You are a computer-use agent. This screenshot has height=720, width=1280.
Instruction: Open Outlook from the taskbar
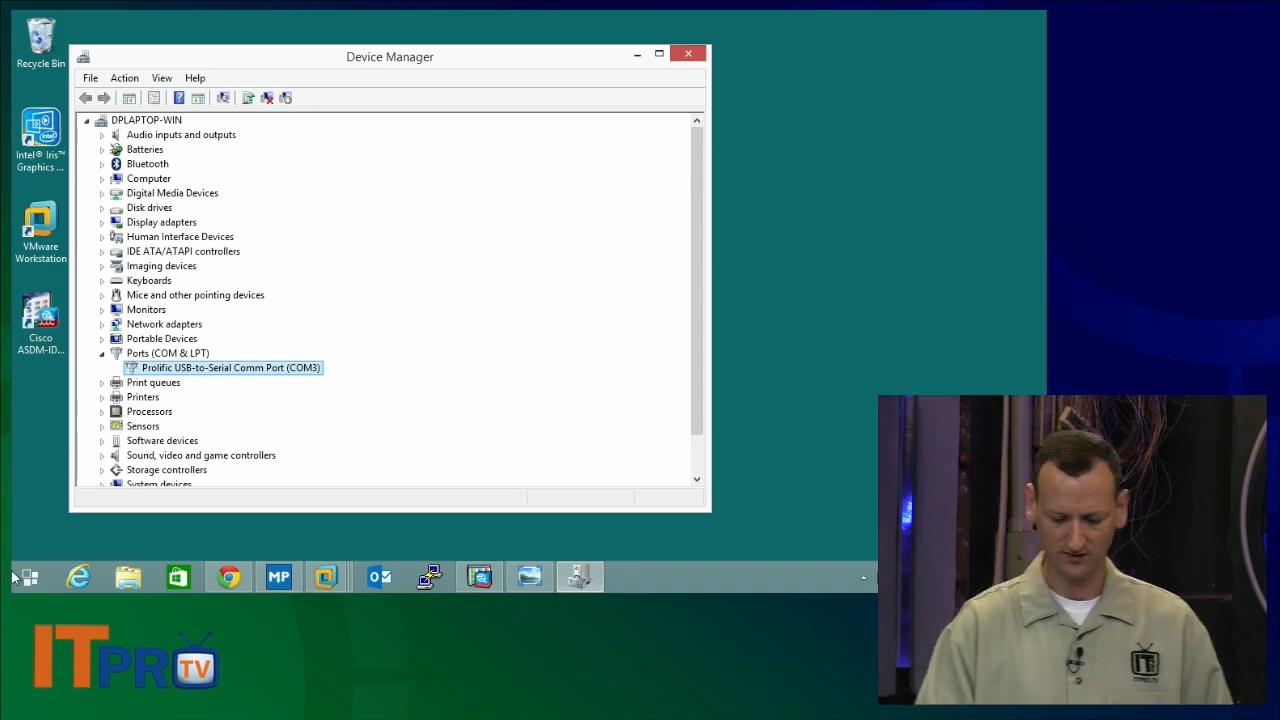379,577
